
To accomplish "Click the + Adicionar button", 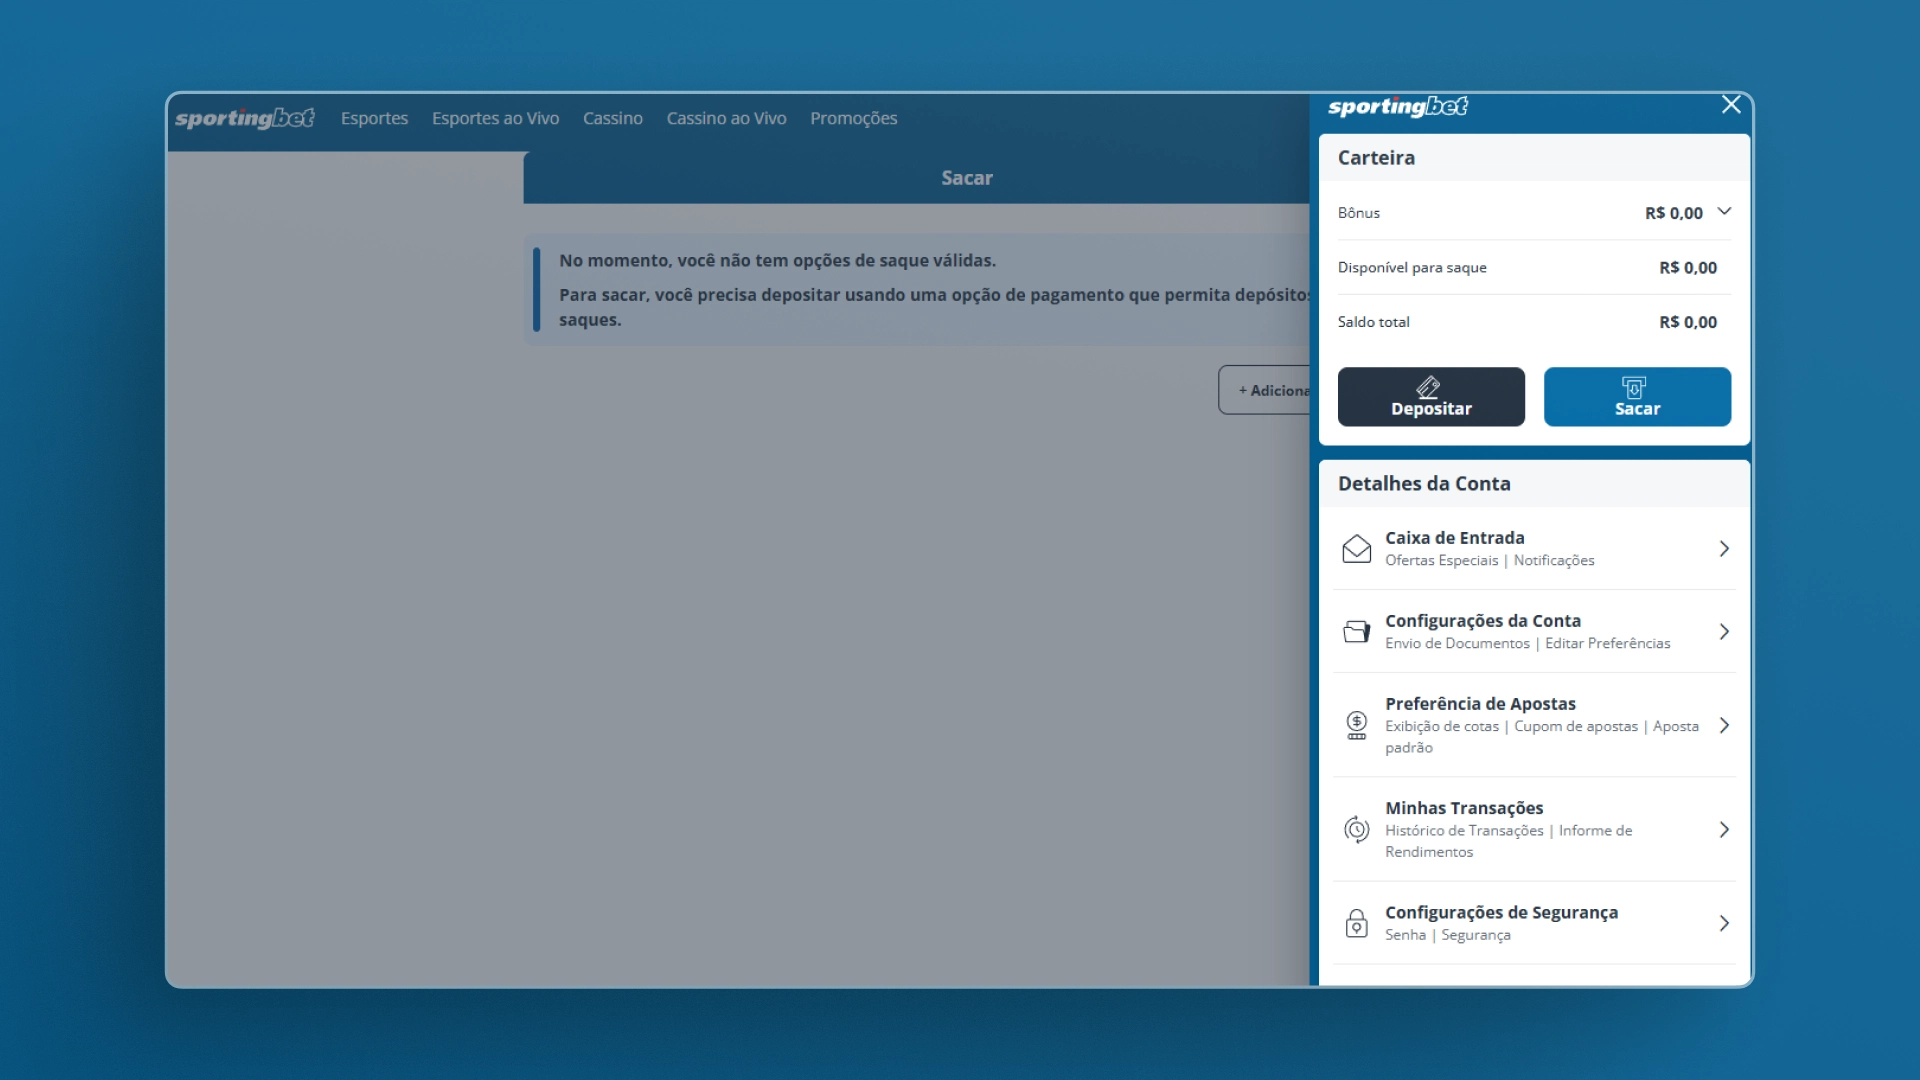I will [1266, 390].
